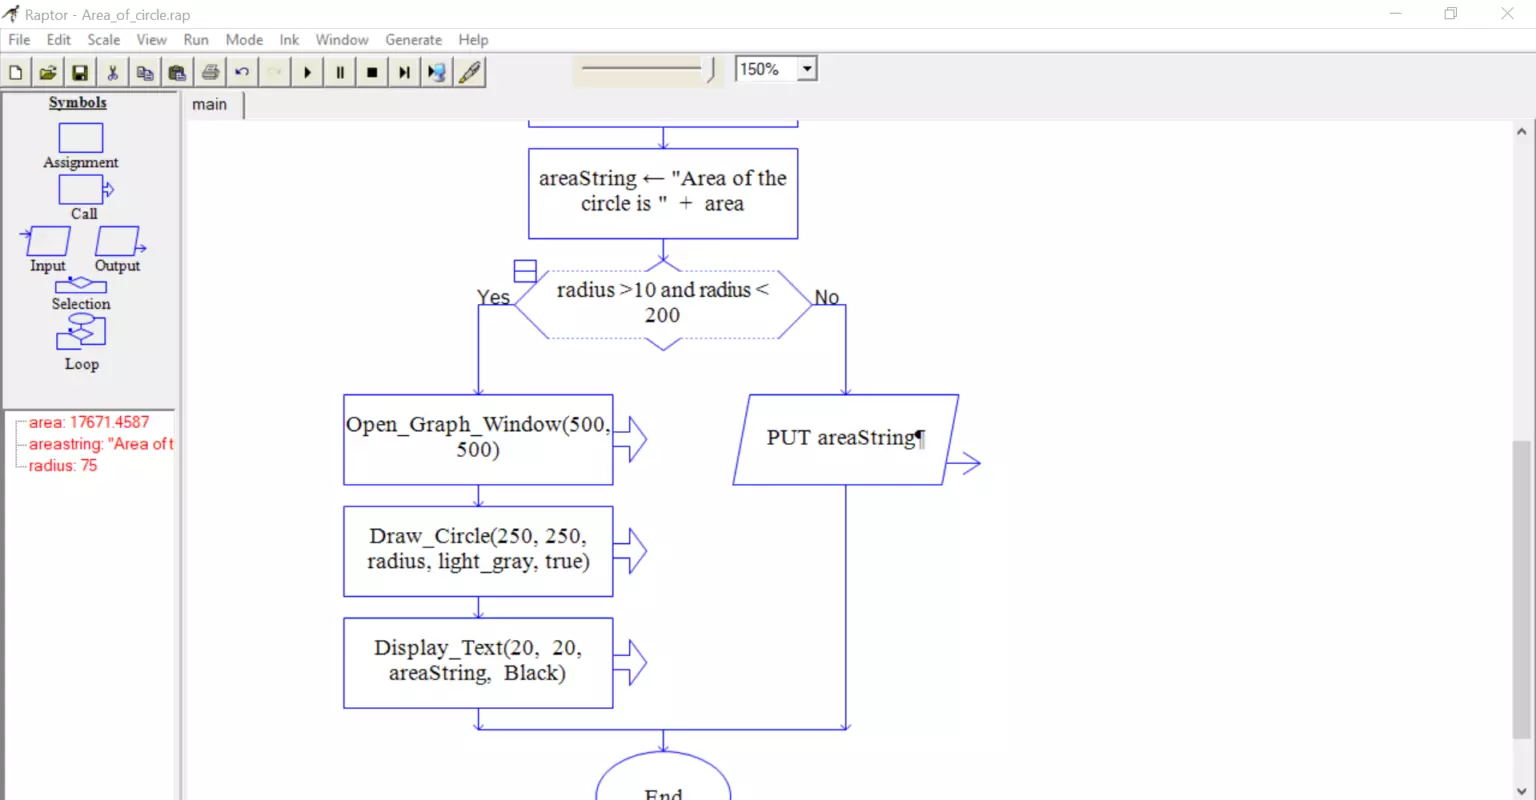Run the flowchart with the Play button
Viewport: 1536px width, 800px height.
coord(308,72)
